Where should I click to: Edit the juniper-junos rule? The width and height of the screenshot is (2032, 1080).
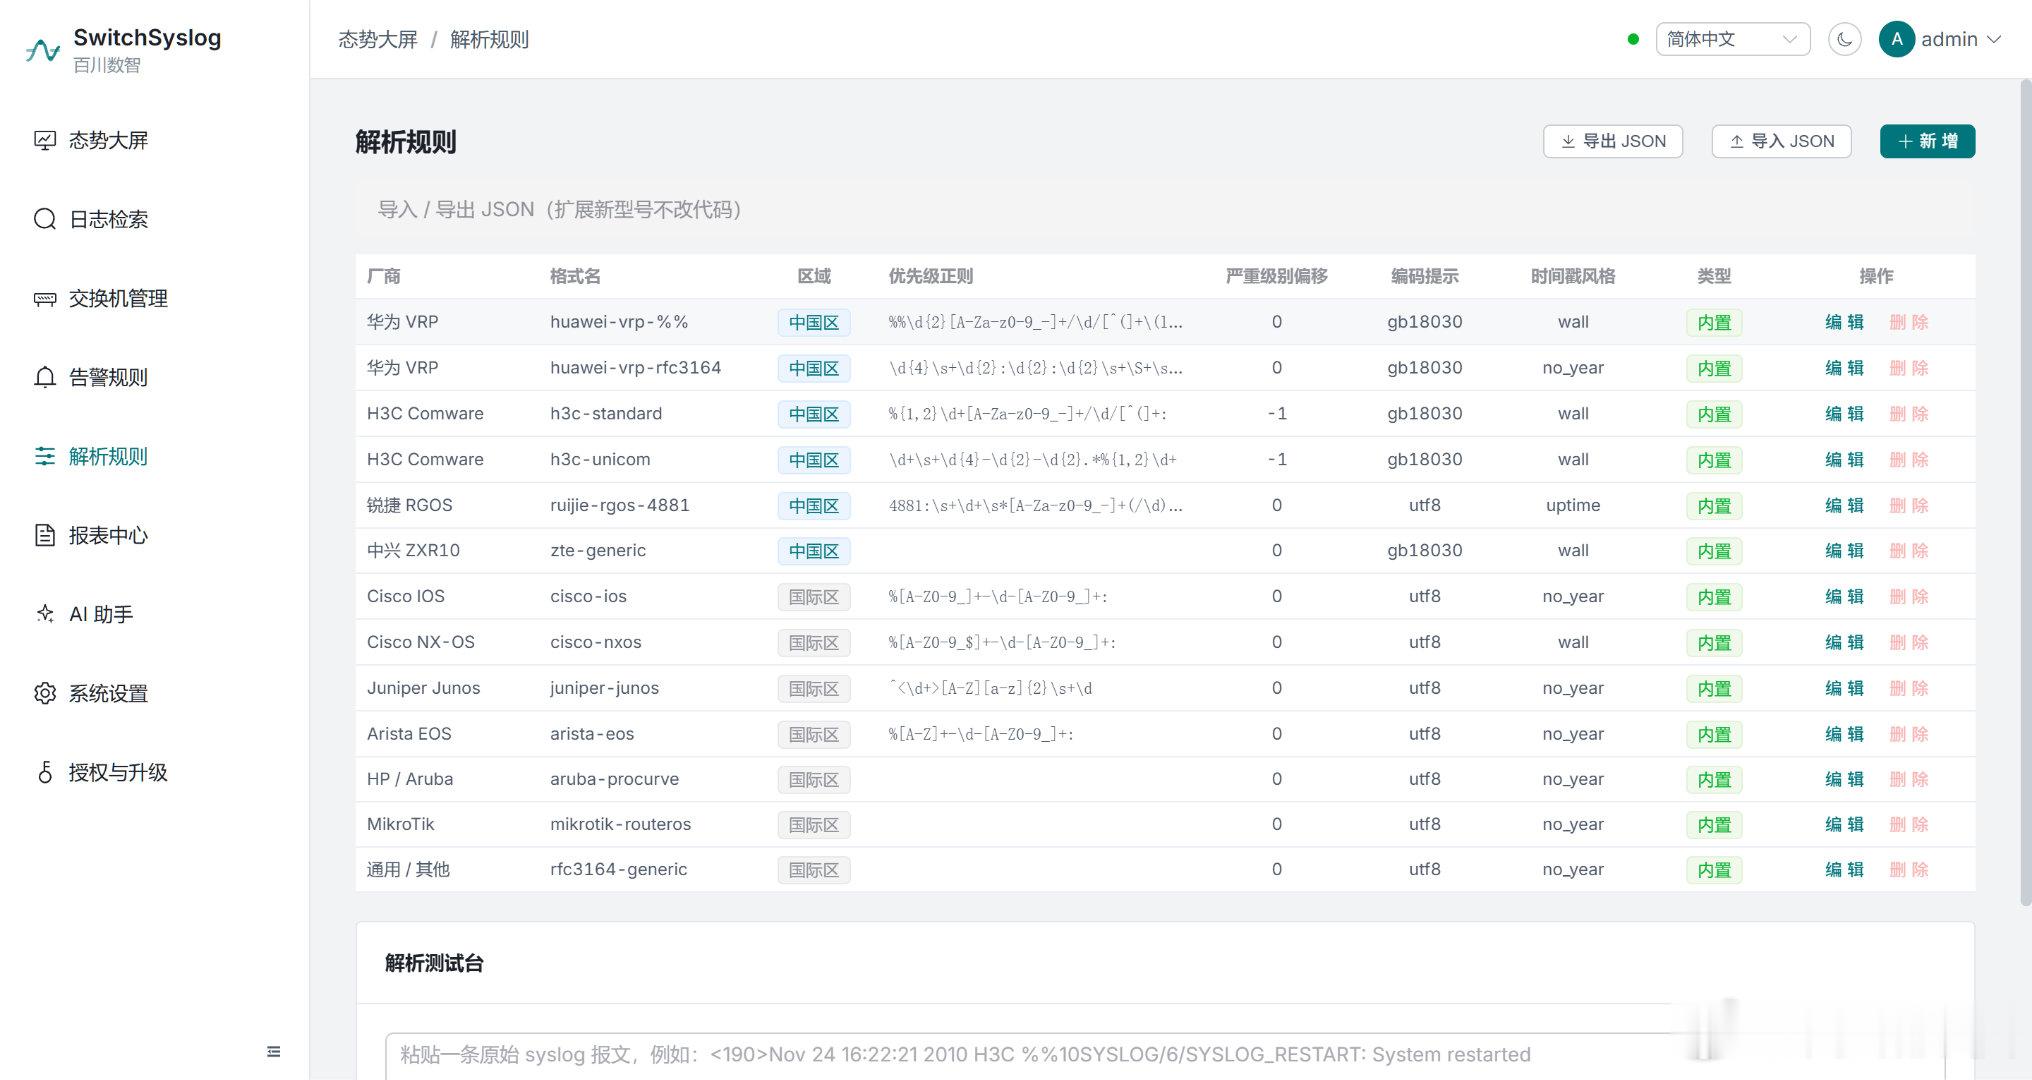pos(1844,688)
